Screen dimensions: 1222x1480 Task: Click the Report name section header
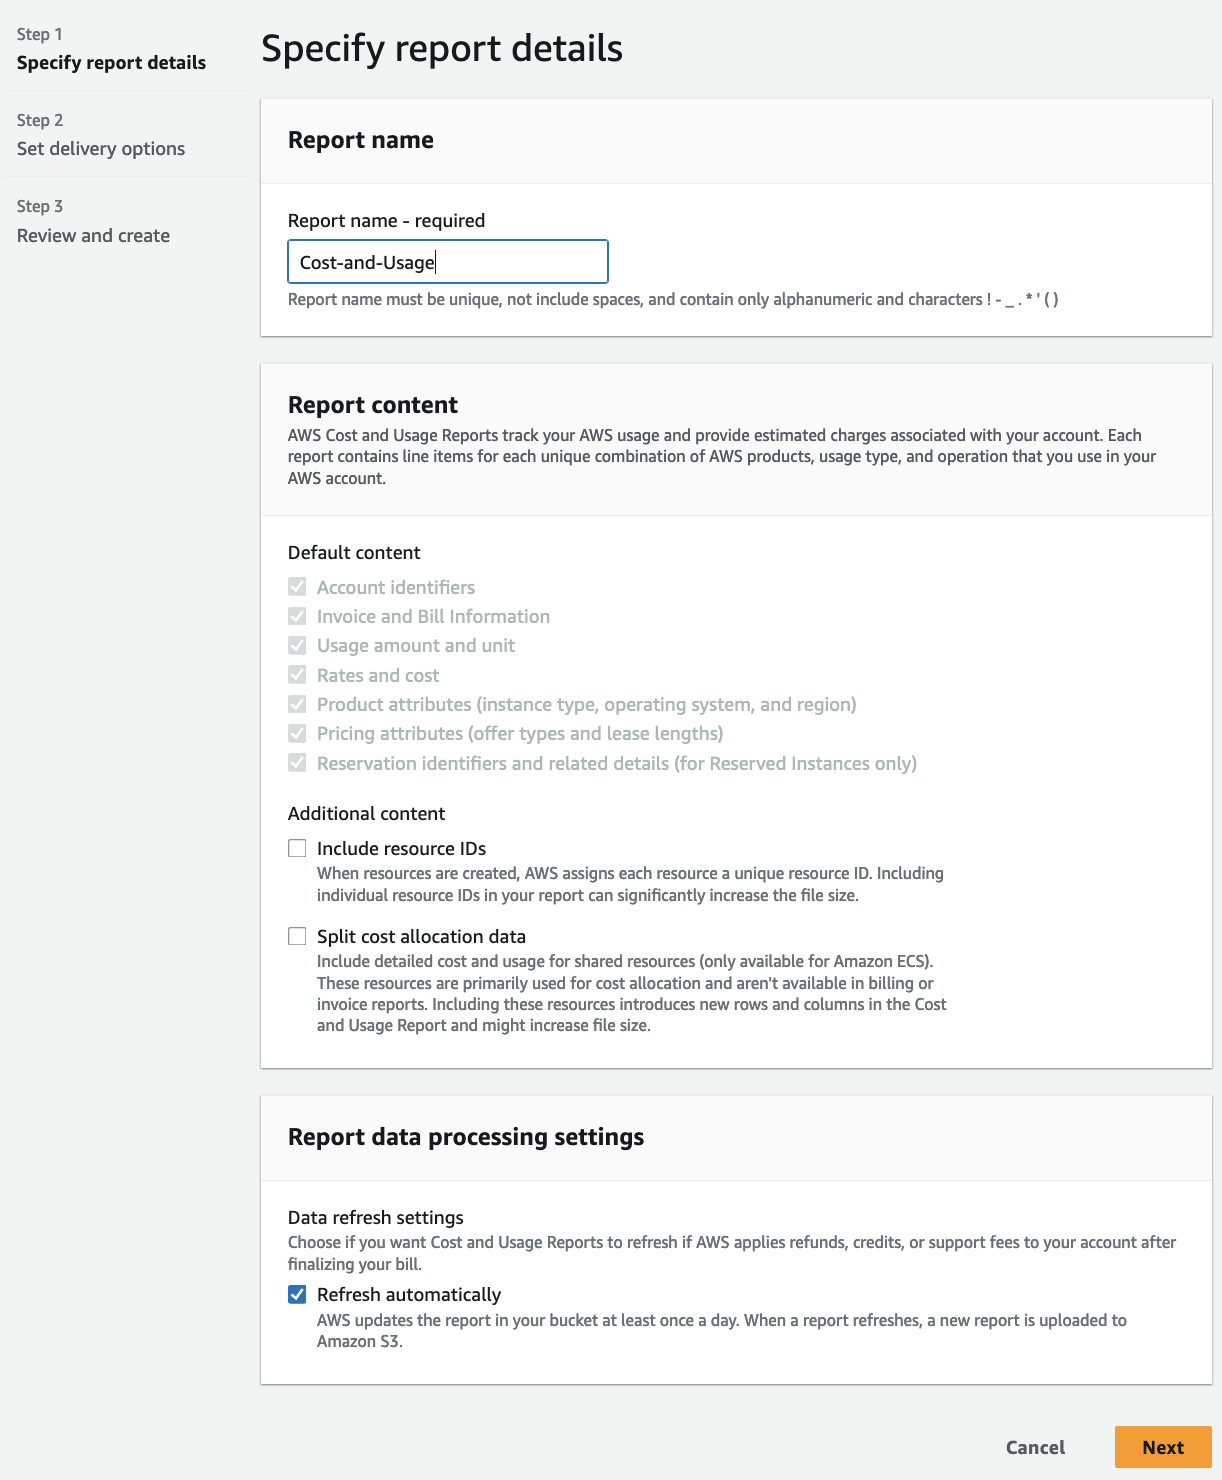click(361, 140)
